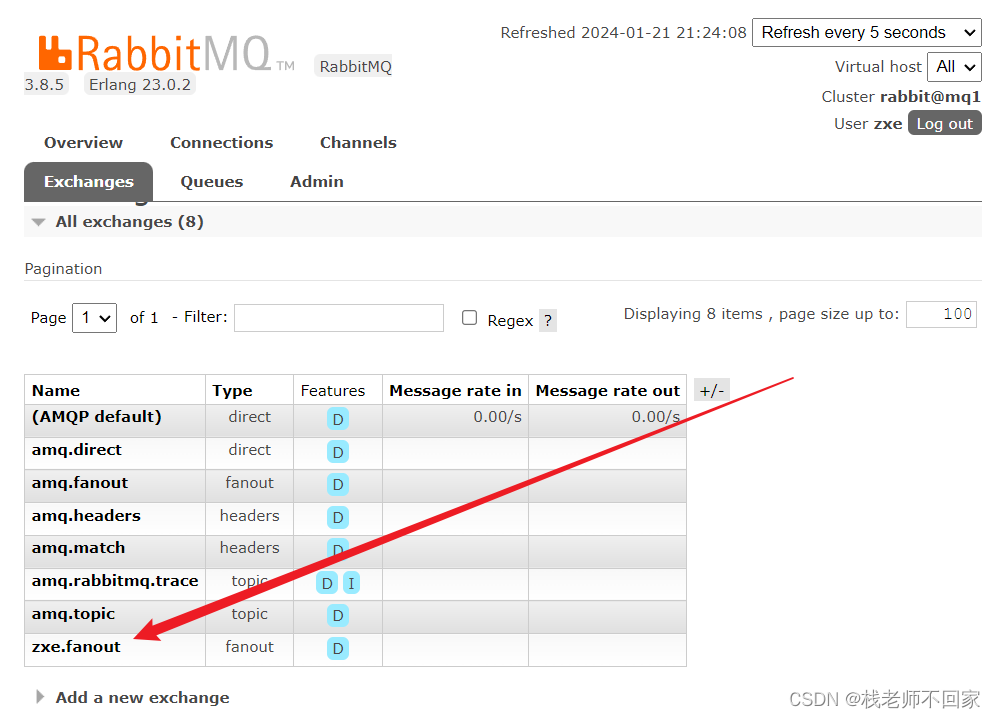The image size is (995, 718).
Task: Click the 3.8.5 version label
Action: pyautogui.click(x=44, y=85)
